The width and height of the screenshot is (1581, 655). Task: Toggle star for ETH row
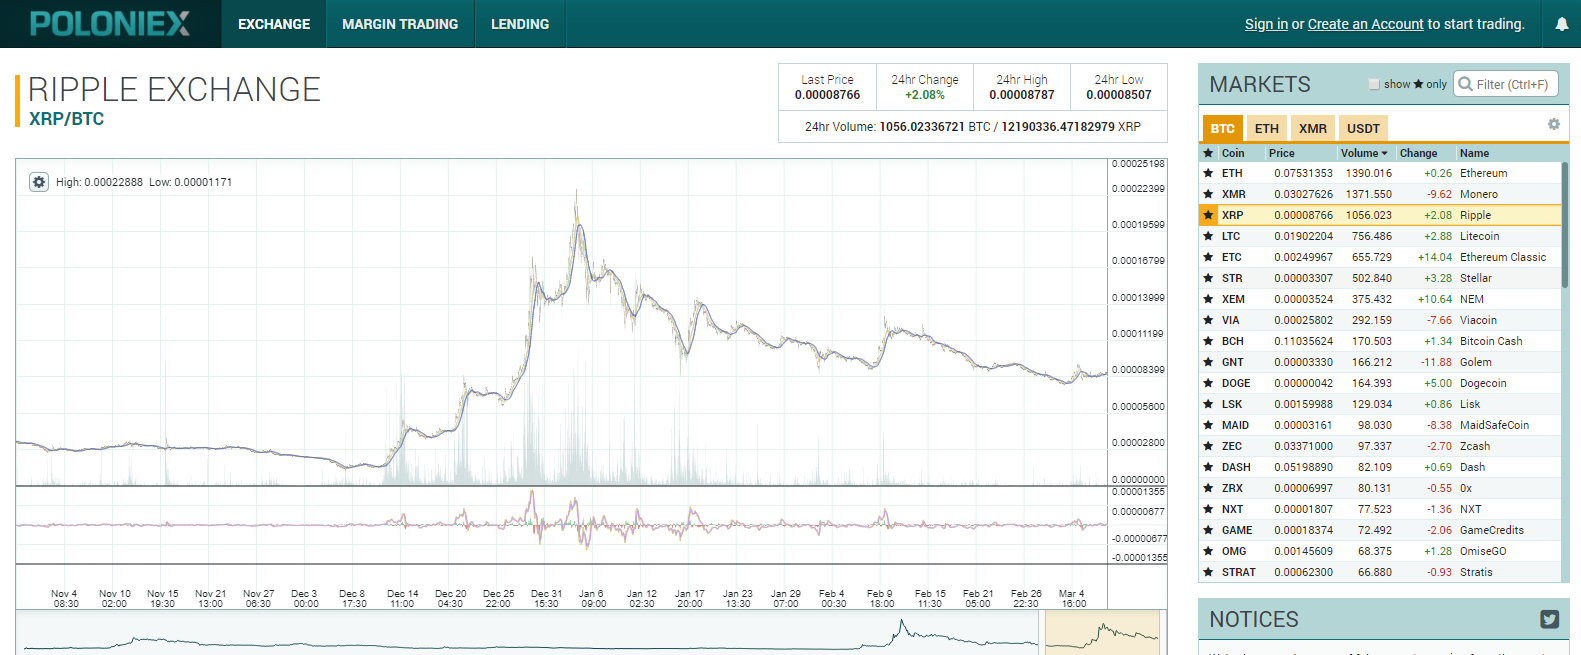1208,173
